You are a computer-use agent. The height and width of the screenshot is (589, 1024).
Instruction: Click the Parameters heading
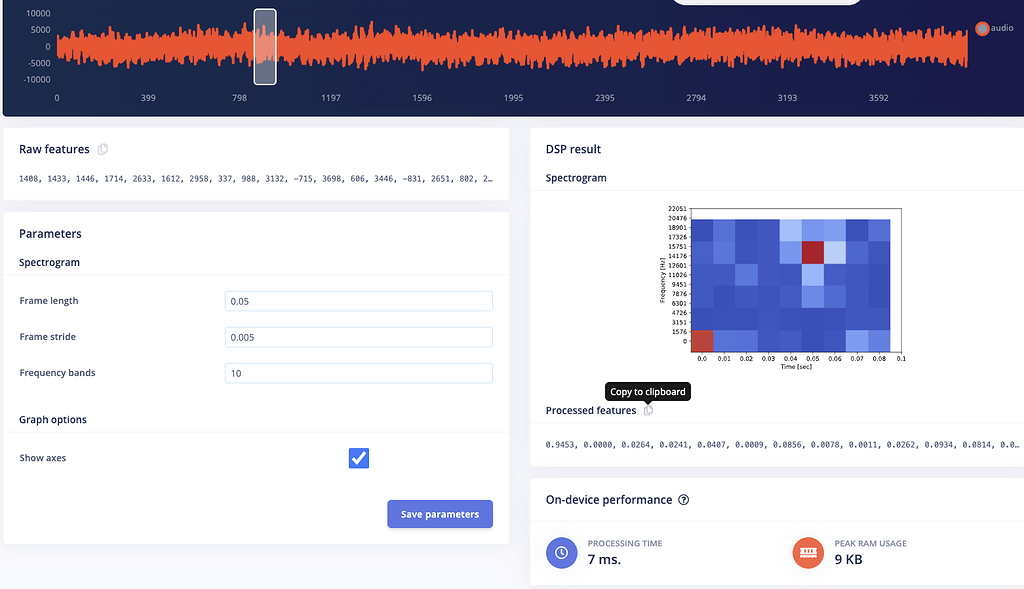coord(50,234)
